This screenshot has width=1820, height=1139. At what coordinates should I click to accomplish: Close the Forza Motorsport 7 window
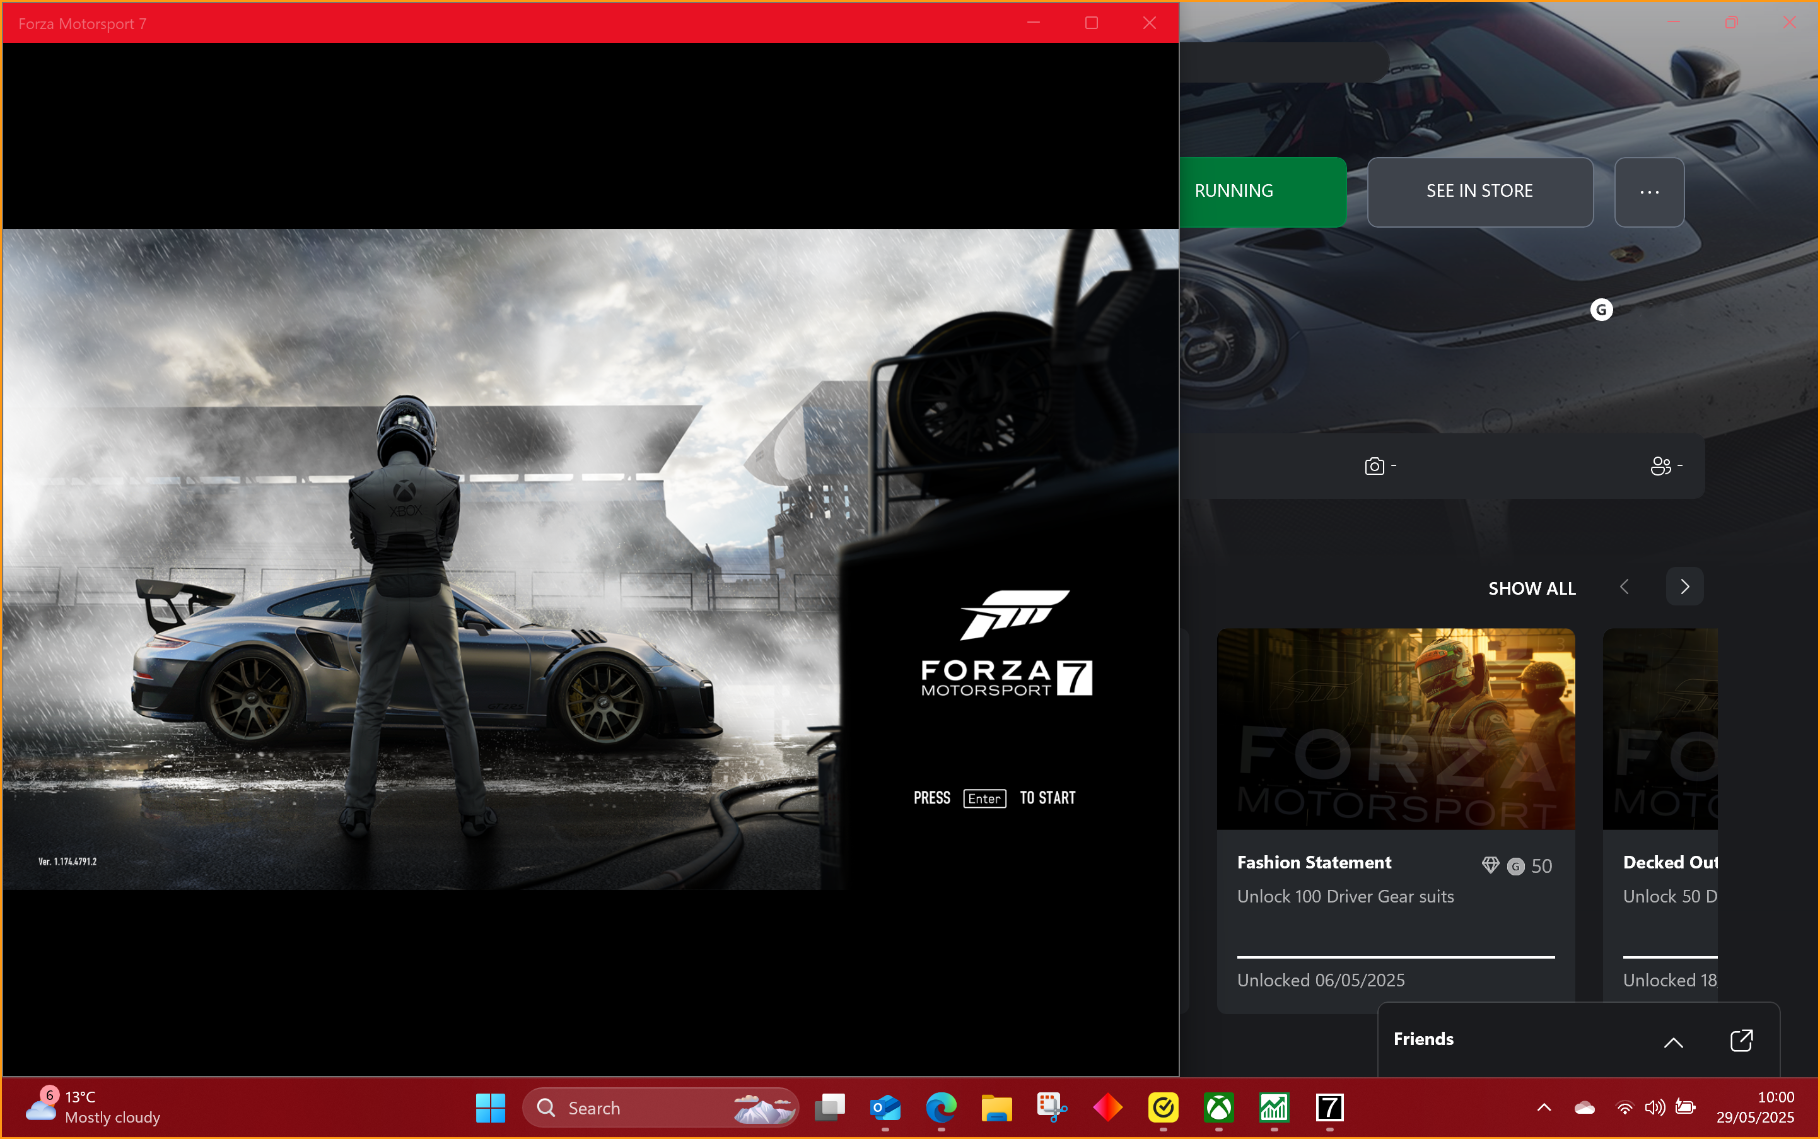pos(1150,23)
